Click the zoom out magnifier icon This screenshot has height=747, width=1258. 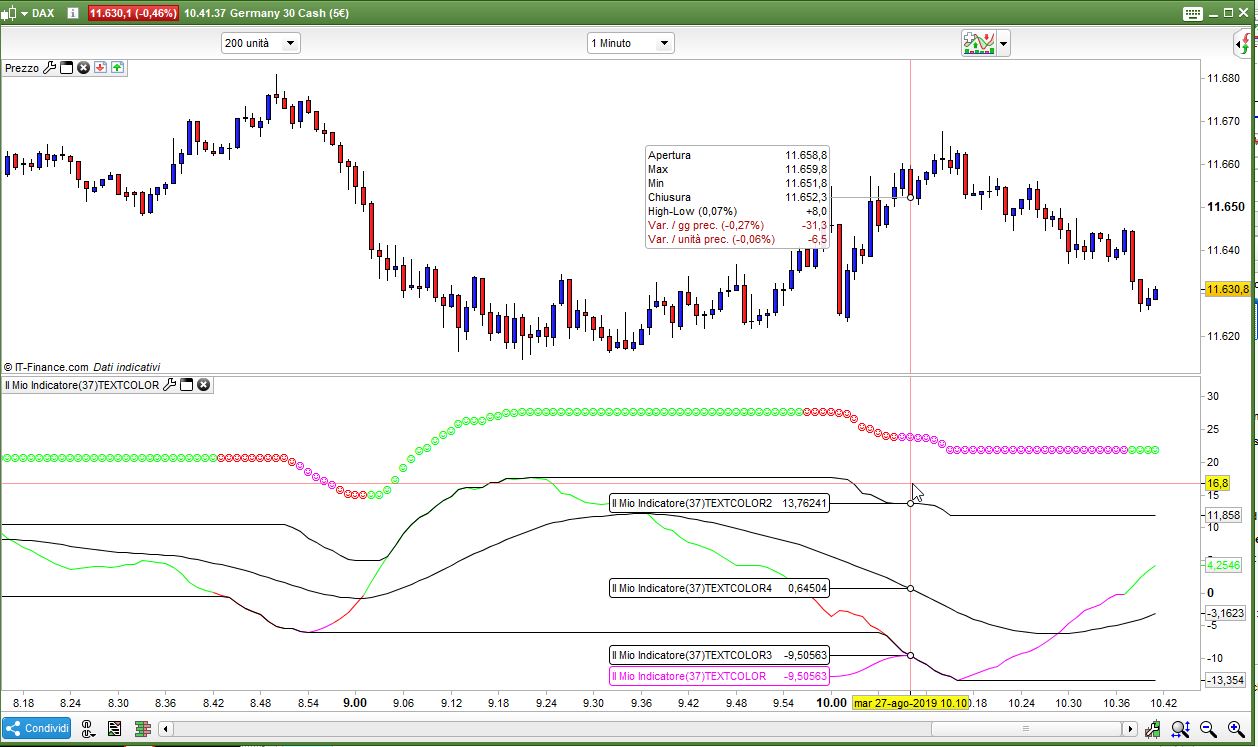(x=1208, y=729)
